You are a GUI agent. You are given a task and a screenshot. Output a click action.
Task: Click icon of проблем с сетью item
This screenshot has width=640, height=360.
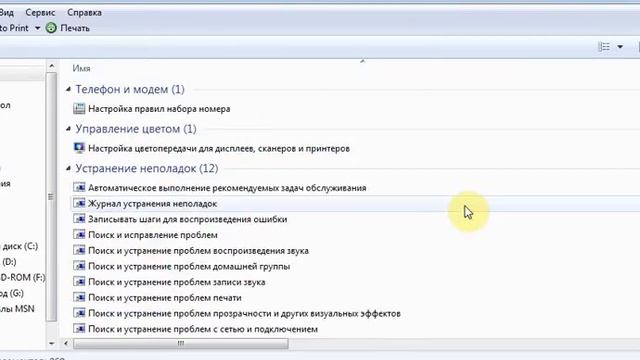[x=79, y=329]
